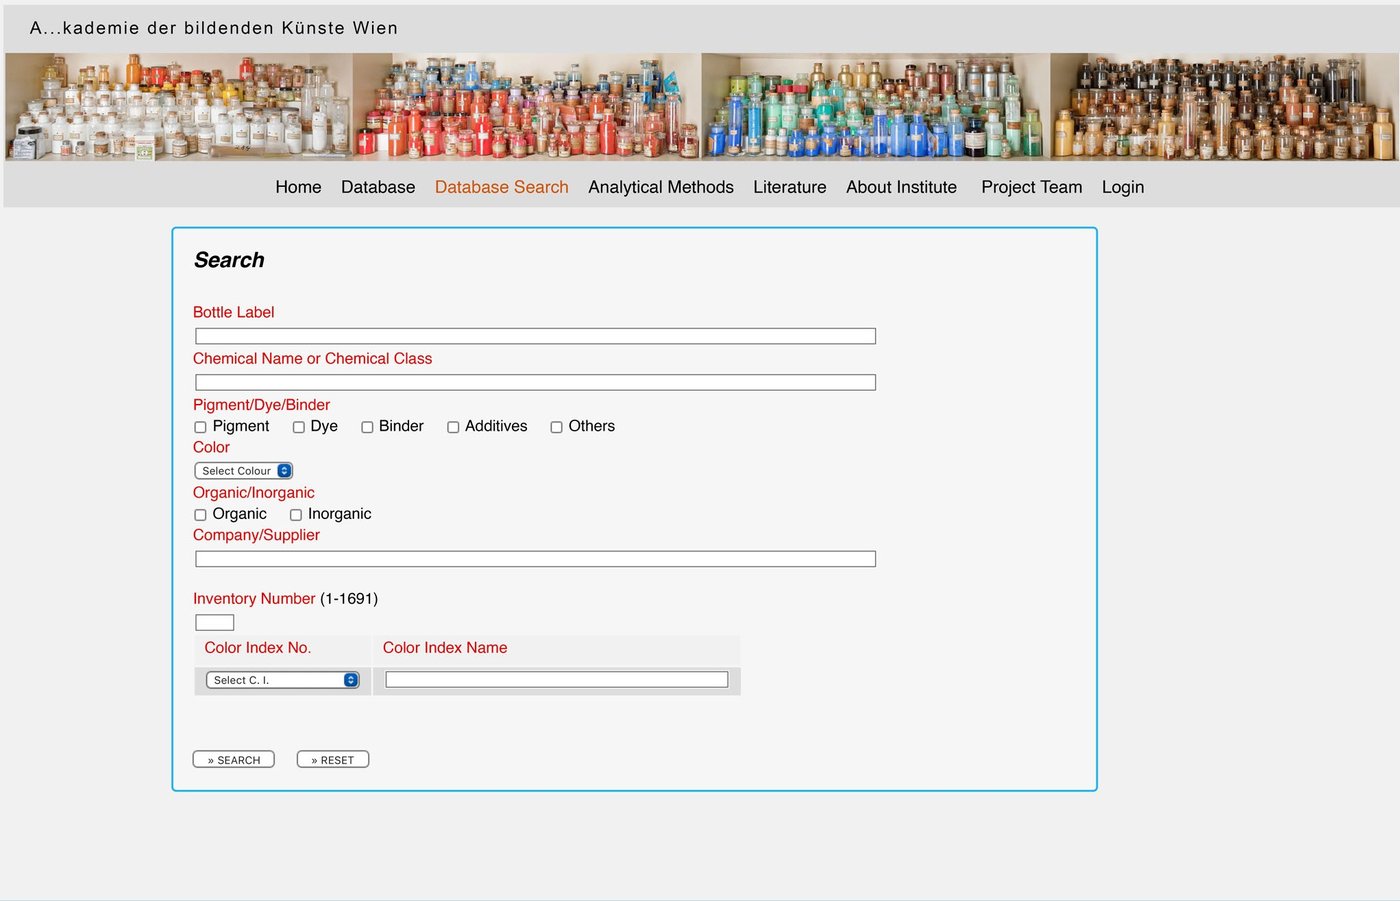Select the Organic checkbox
The width and height of the screenshot is (1400, 901).
pyautogui.click(x=200, y=515)
